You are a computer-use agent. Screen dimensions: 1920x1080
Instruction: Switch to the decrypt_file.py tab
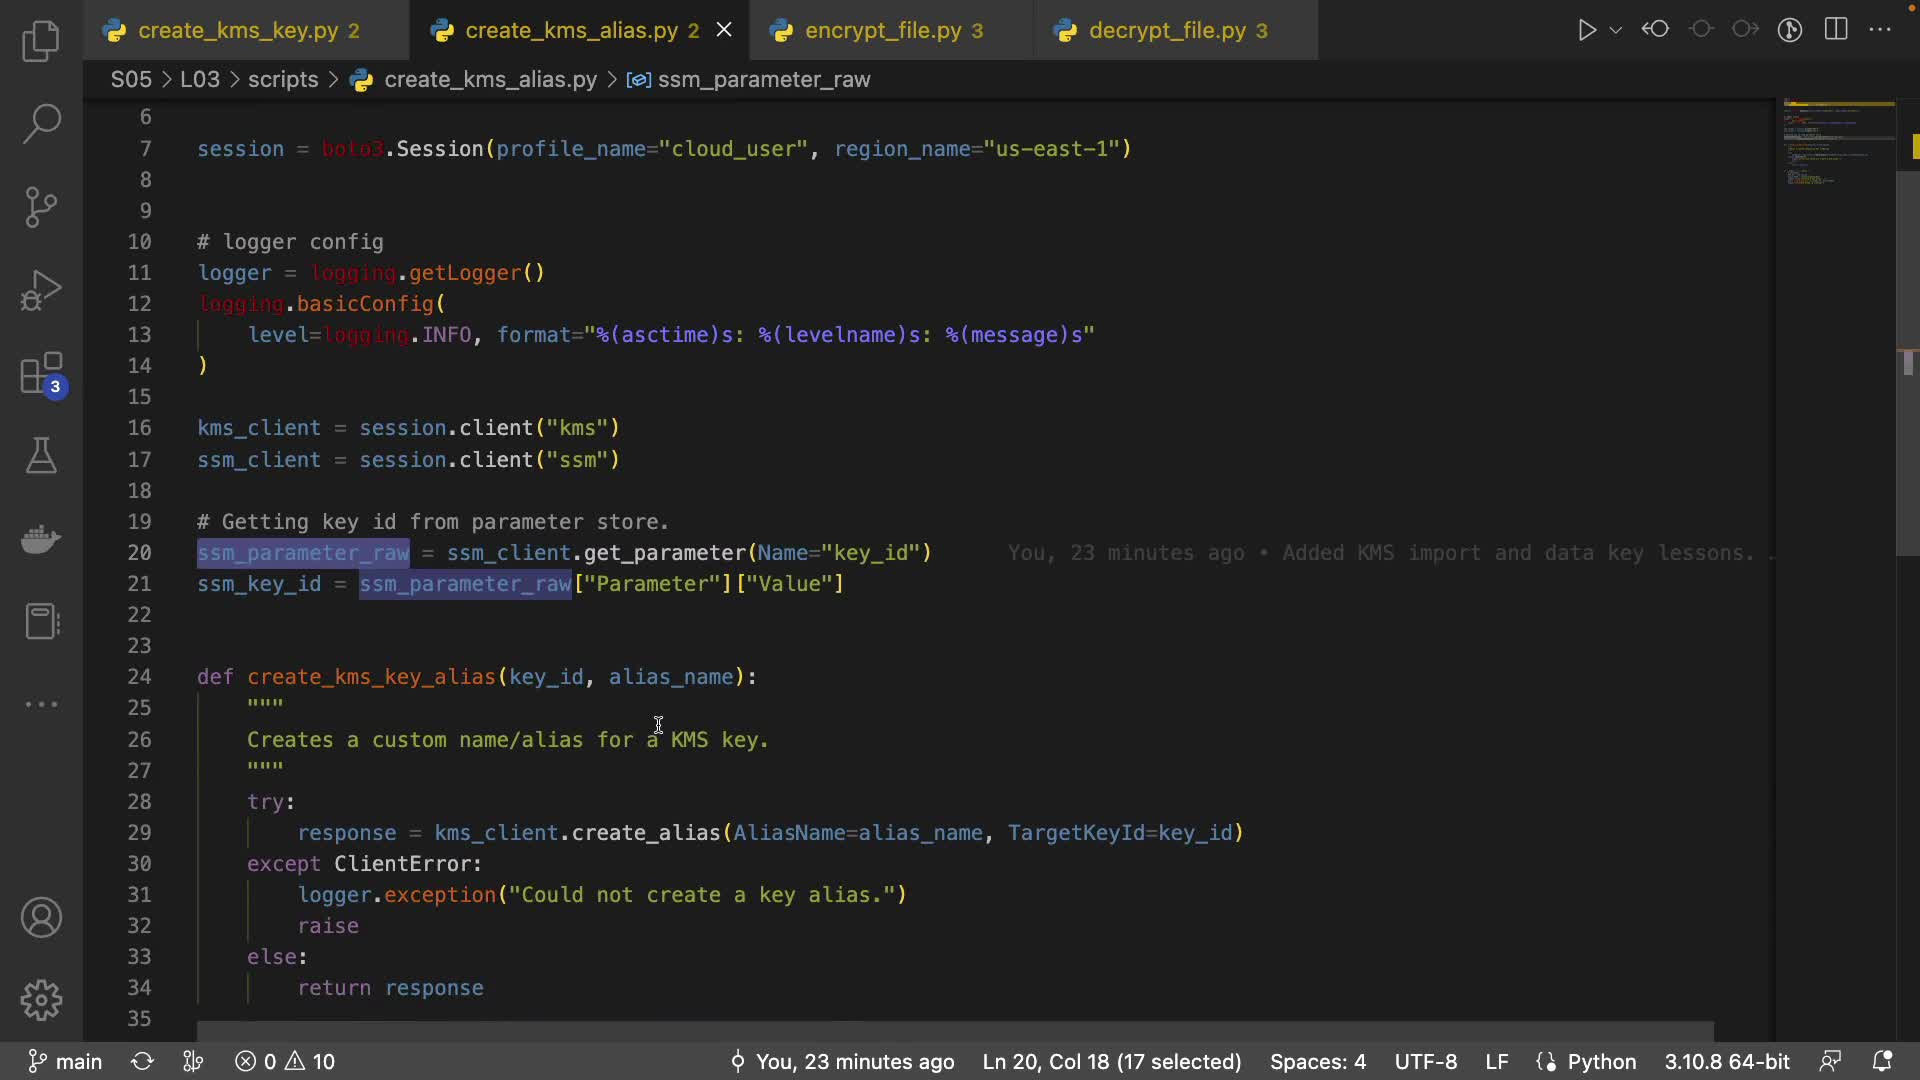1167,31
